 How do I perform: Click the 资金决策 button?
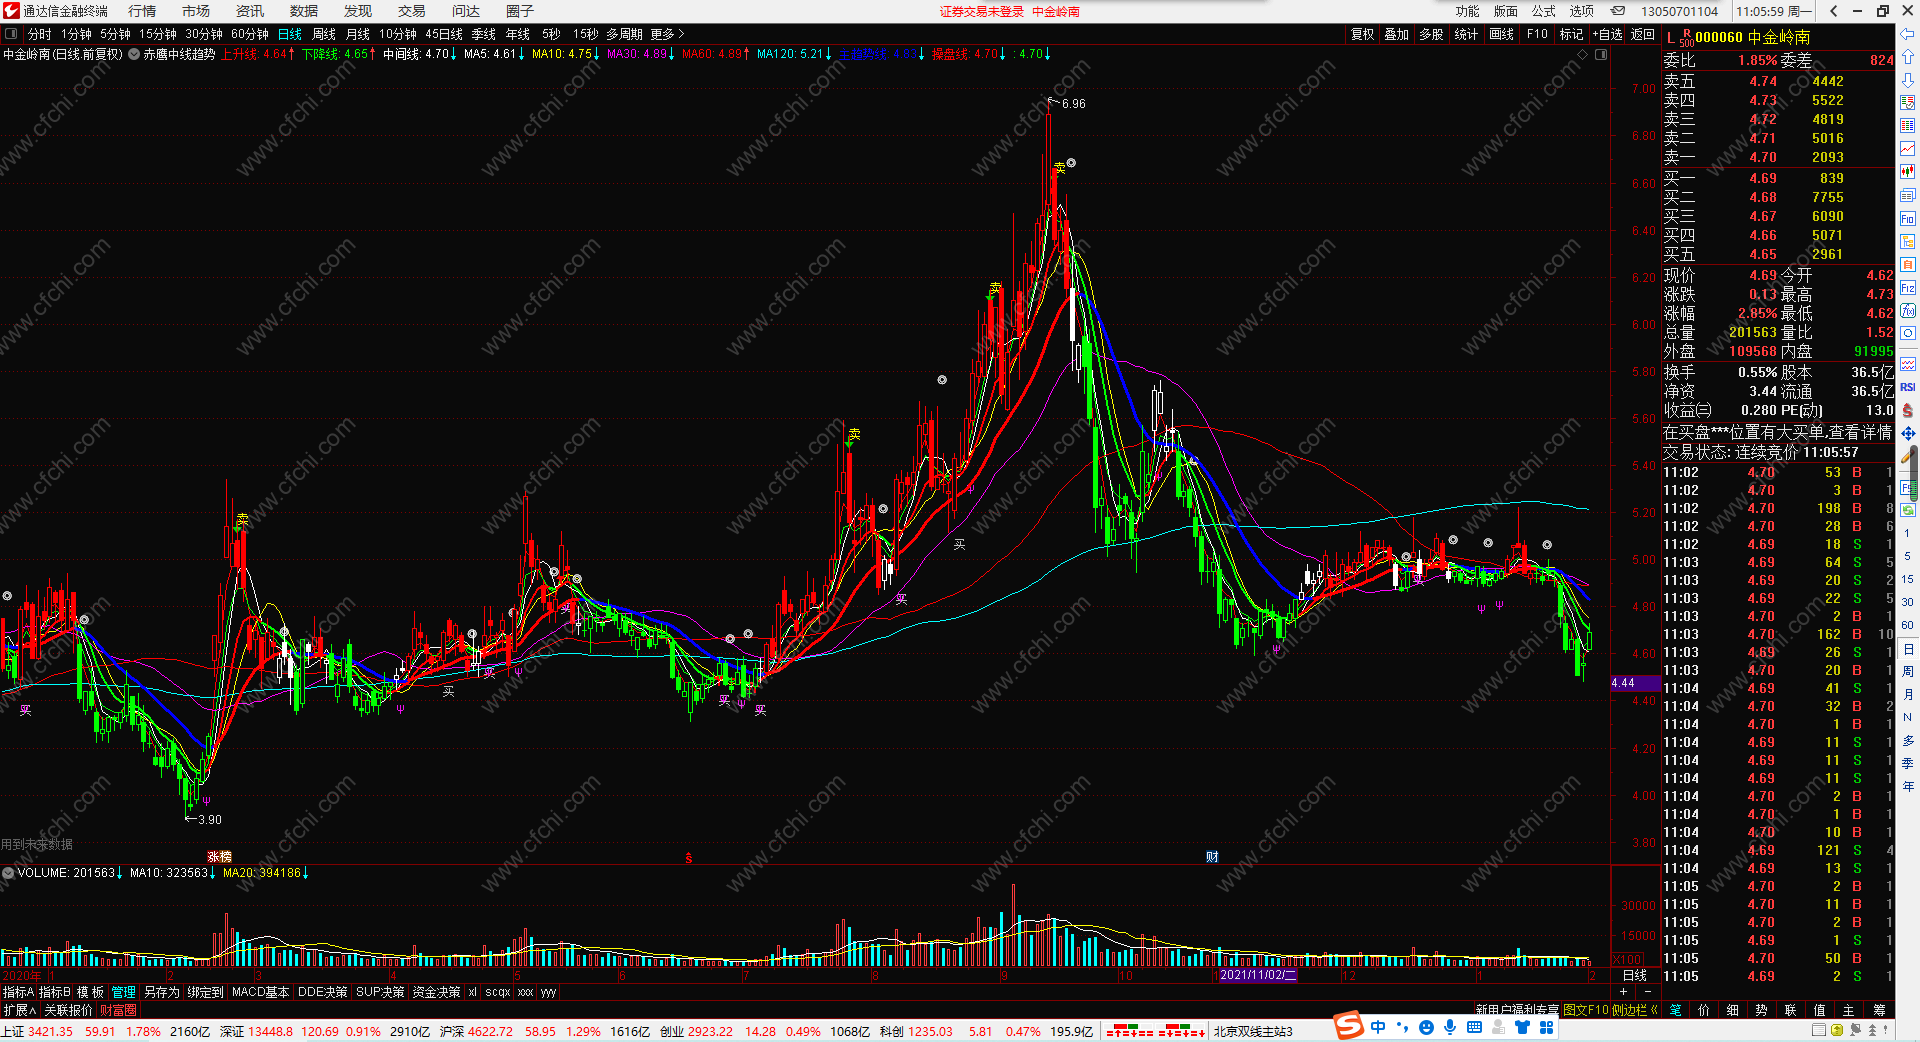437,992
